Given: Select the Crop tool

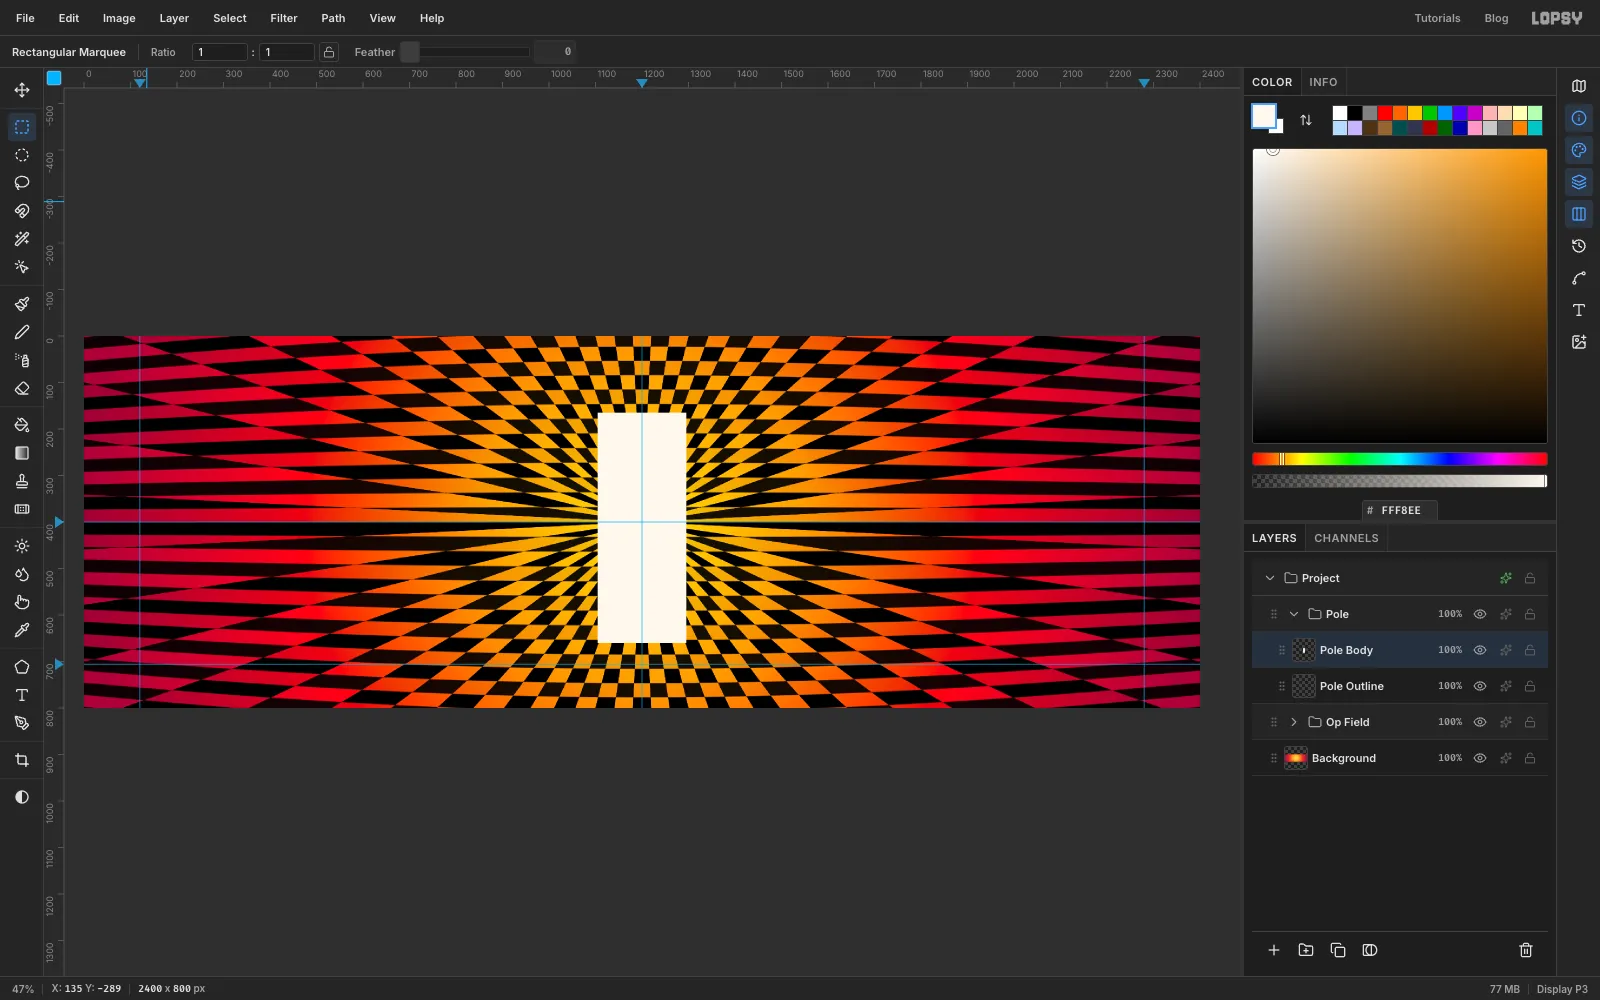Looking at the screenshot, I should (22, 760).
